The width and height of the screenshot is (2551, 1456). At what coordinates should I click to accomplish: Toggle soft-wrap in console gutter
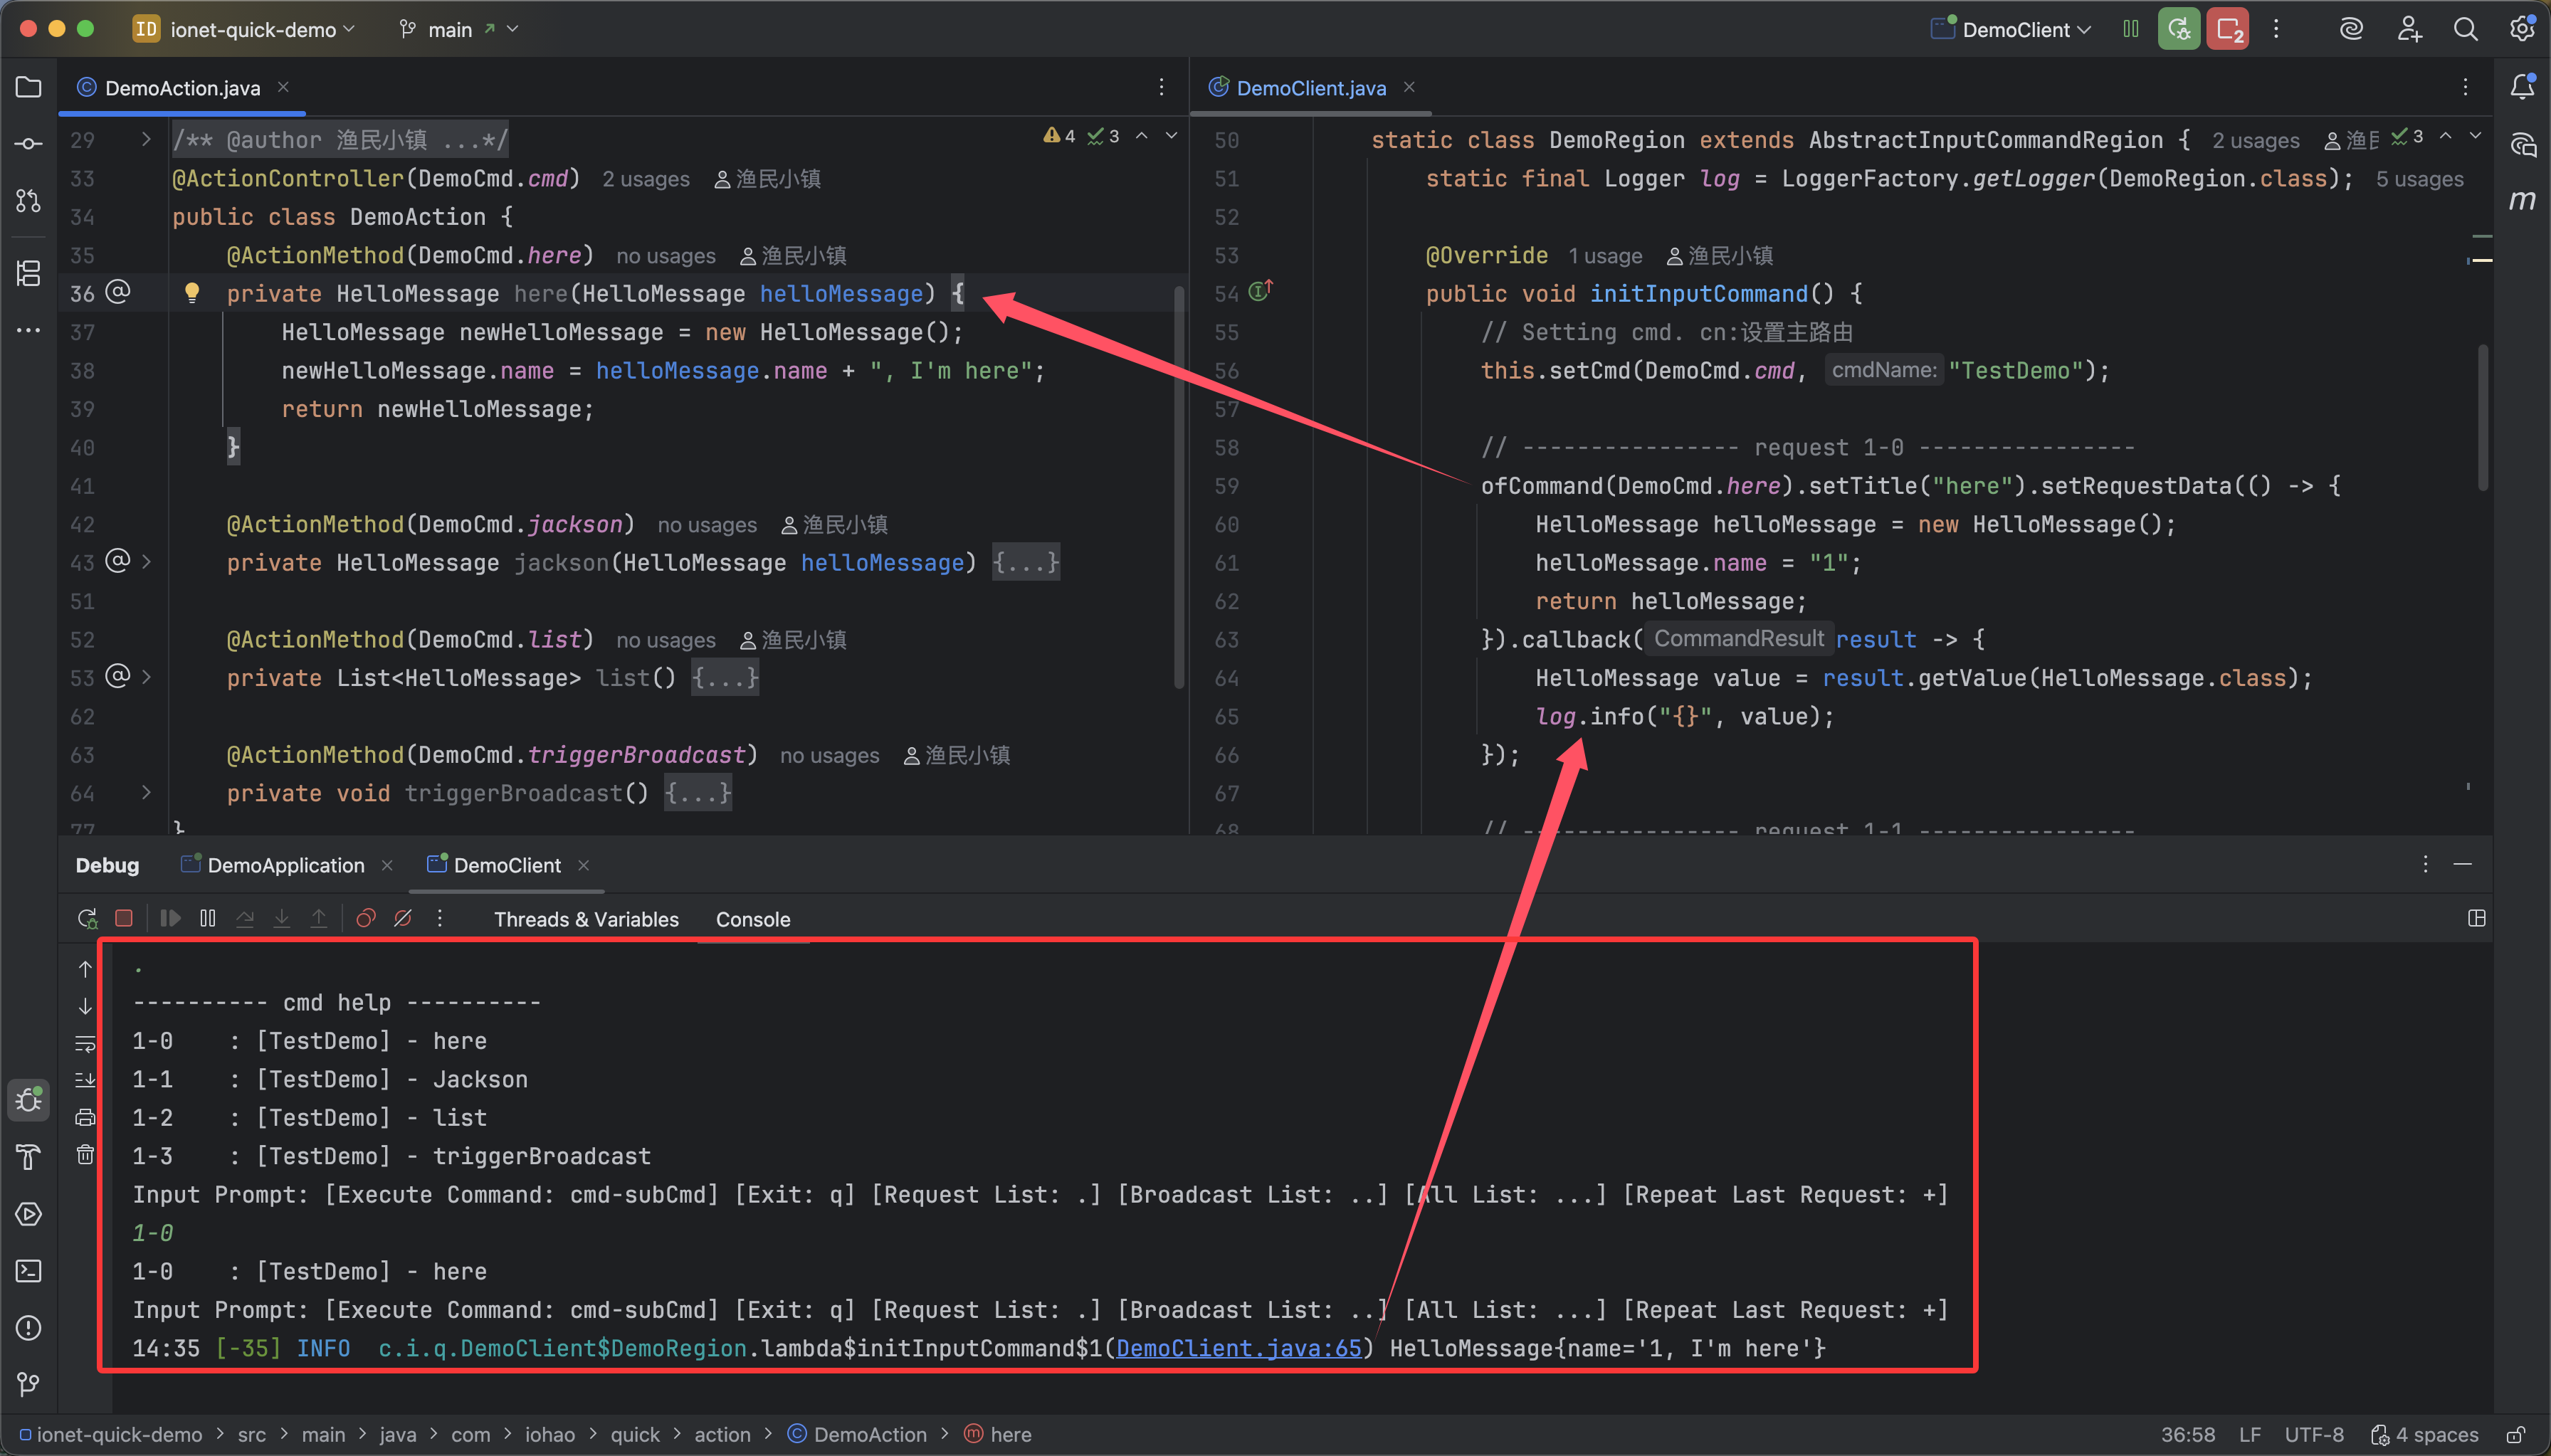click(85, 1043)
